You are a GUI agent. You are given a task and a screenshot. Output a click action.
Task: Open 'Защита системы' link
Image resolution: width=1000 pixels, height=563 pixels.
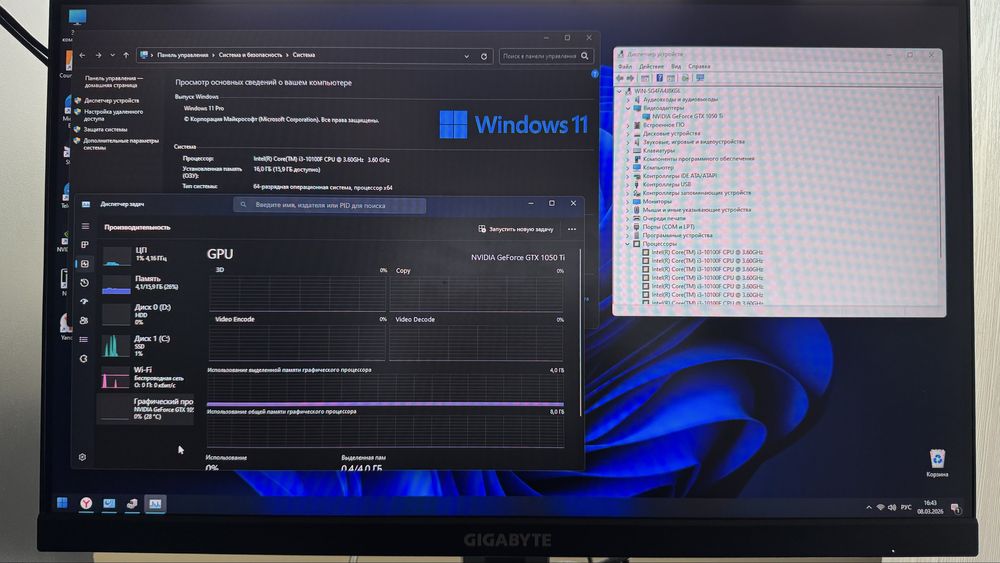106,129
